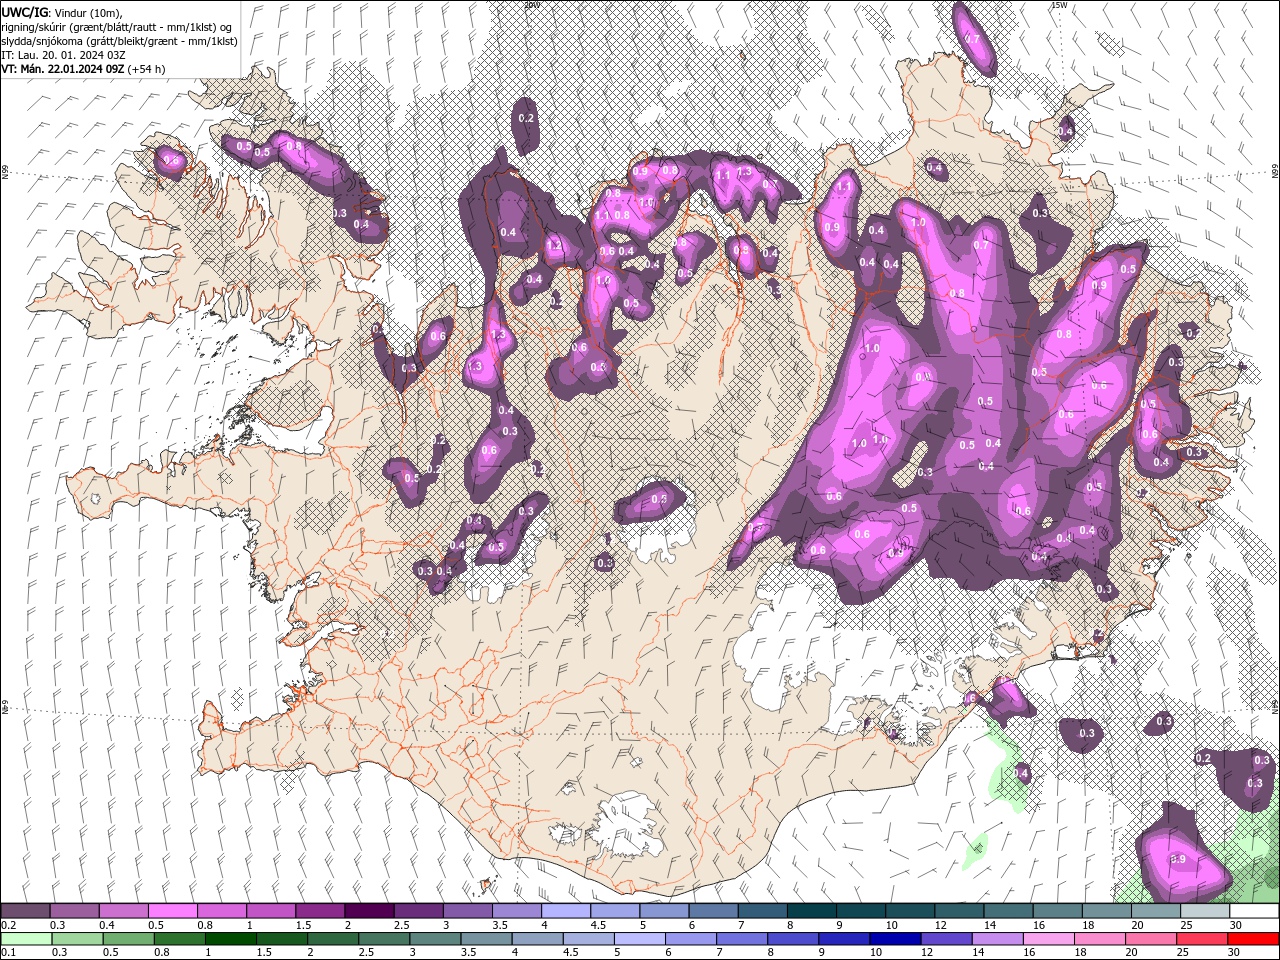Click the pink 20 rain scale swatch
The height and width of the screenshot is (960, 1280).
tap(1149, 939)
